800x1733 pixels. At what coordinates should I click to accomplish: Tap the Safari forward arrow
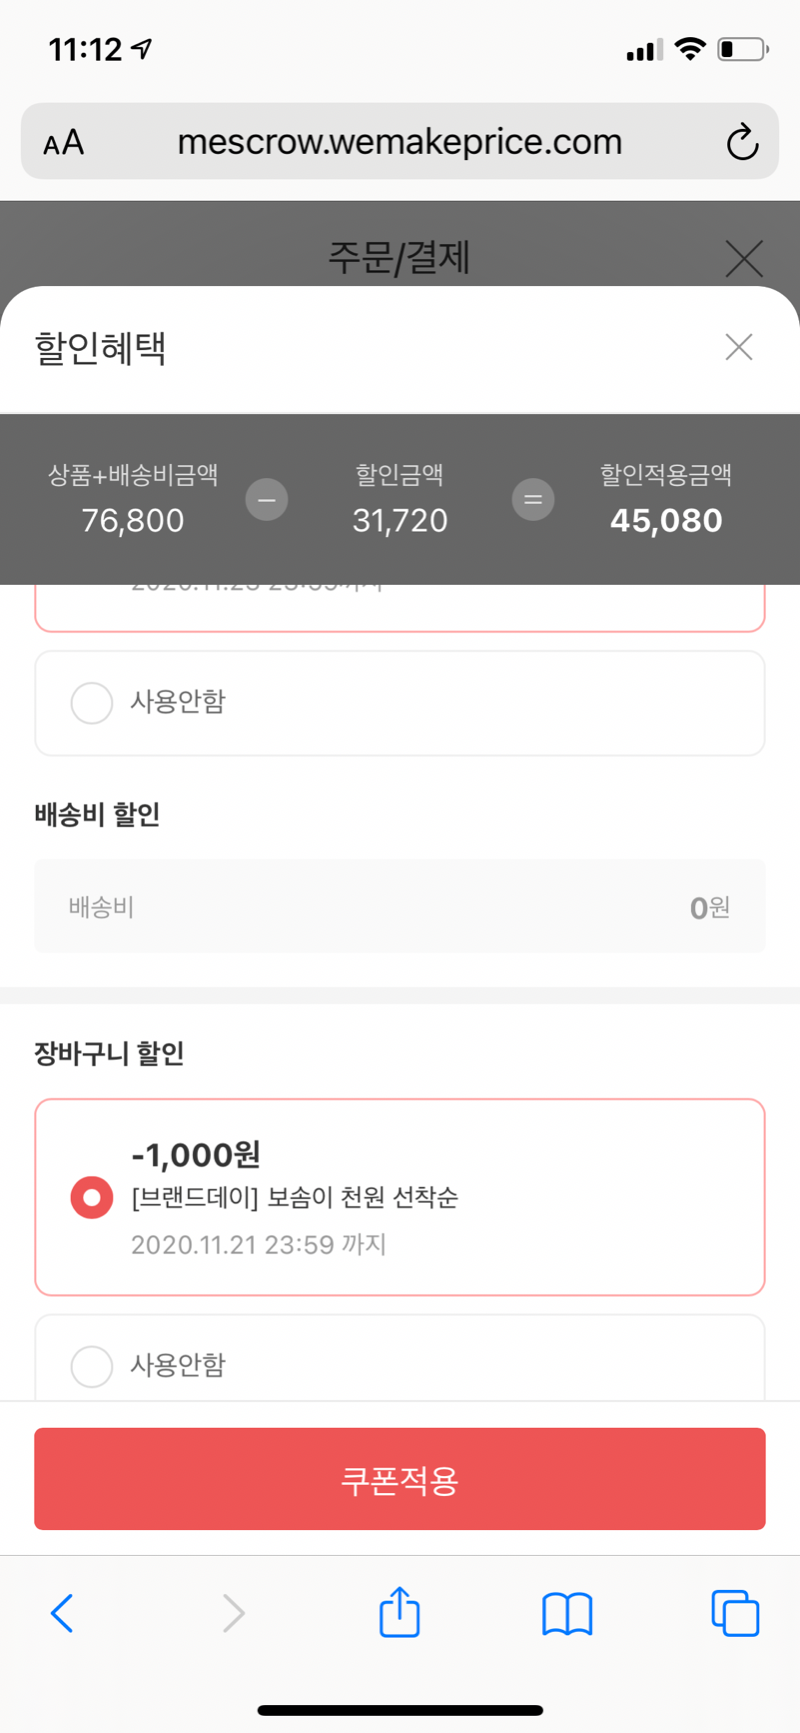click(233, 1612)
